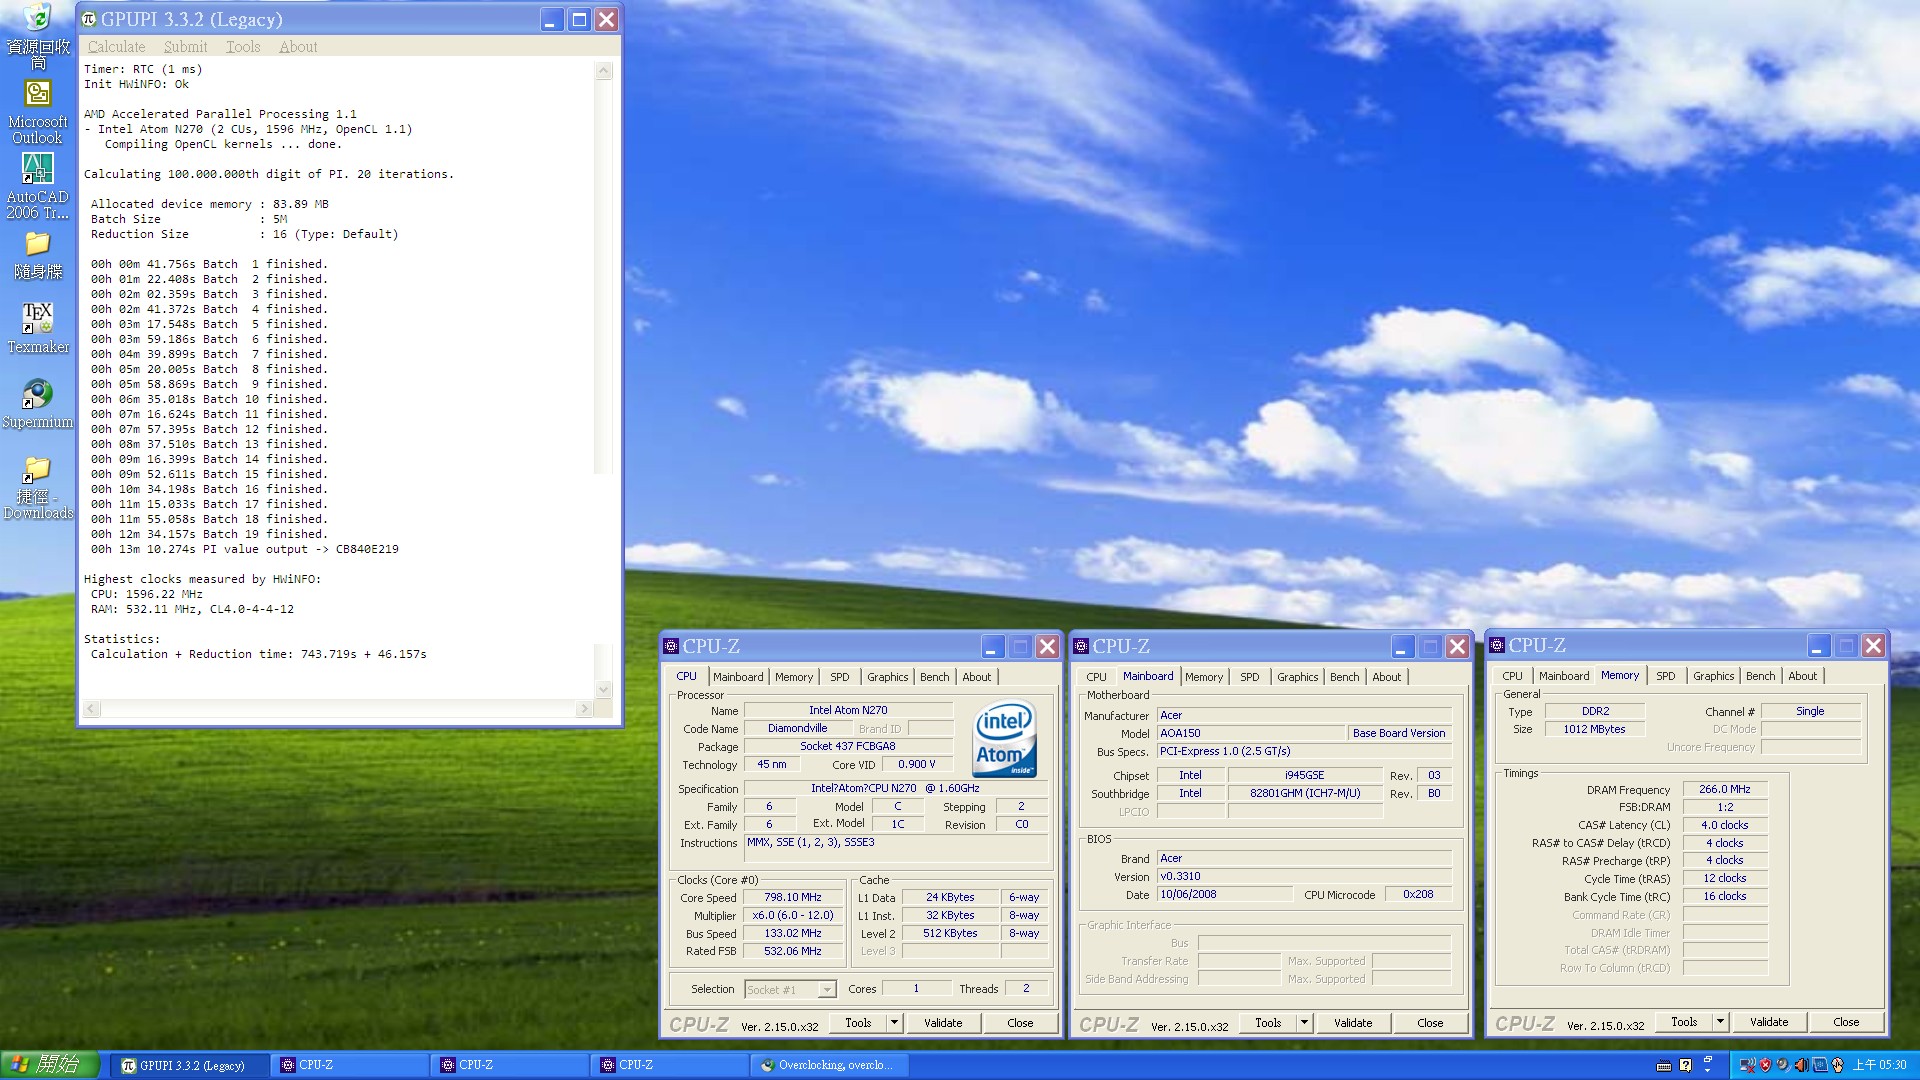Open About menu in GPUPI

click(298, 47)
